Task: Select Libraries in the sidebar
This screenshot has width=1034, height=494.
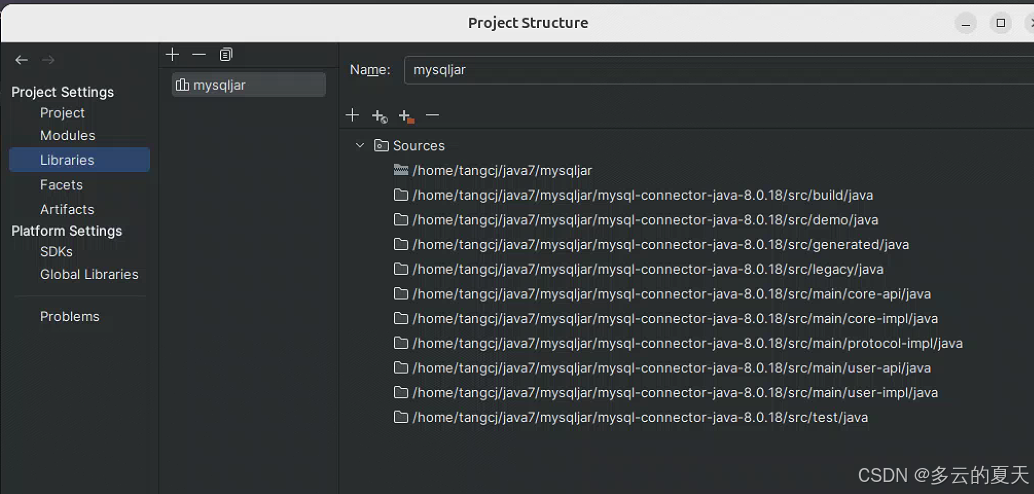Action: pos(80,160)
